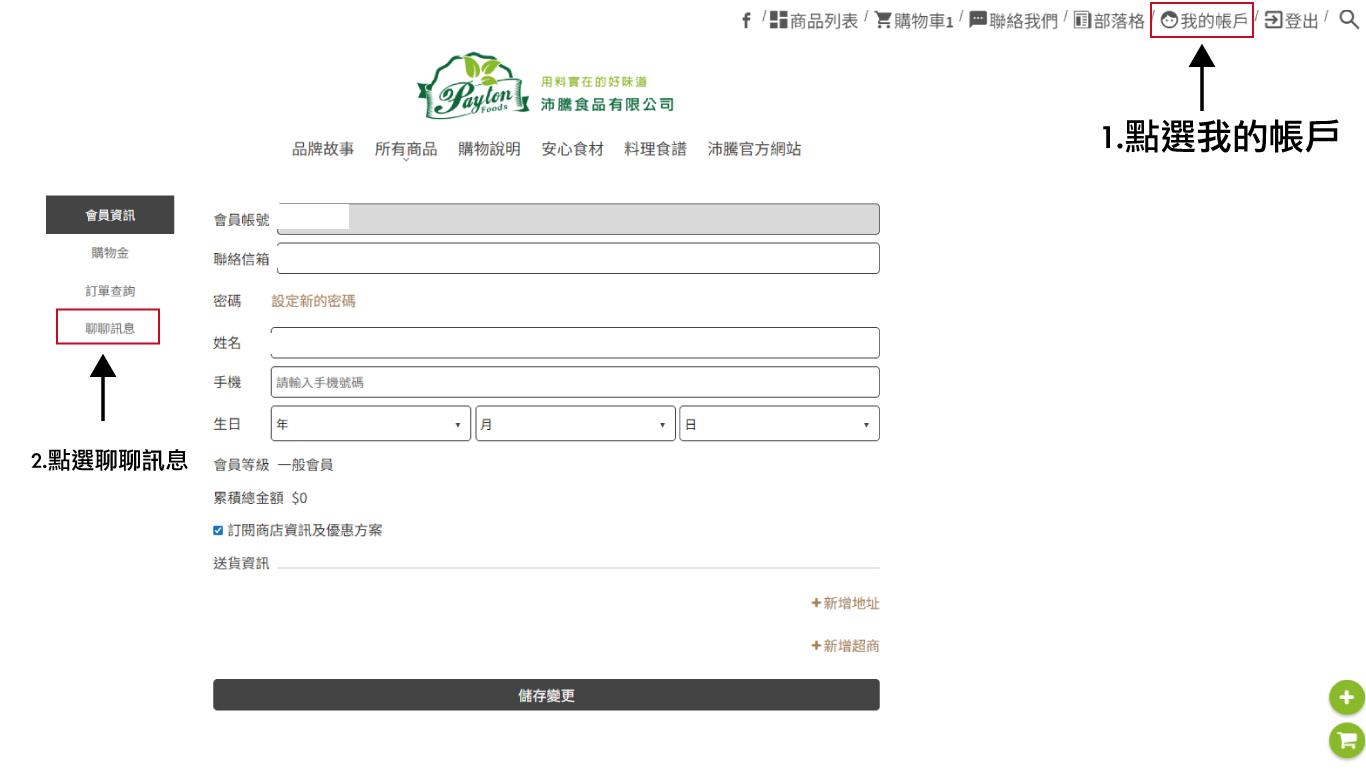The image size is (1366, 783).
Task: Select 聊聊訊息 sidebar item
Action: click(109, 328)
